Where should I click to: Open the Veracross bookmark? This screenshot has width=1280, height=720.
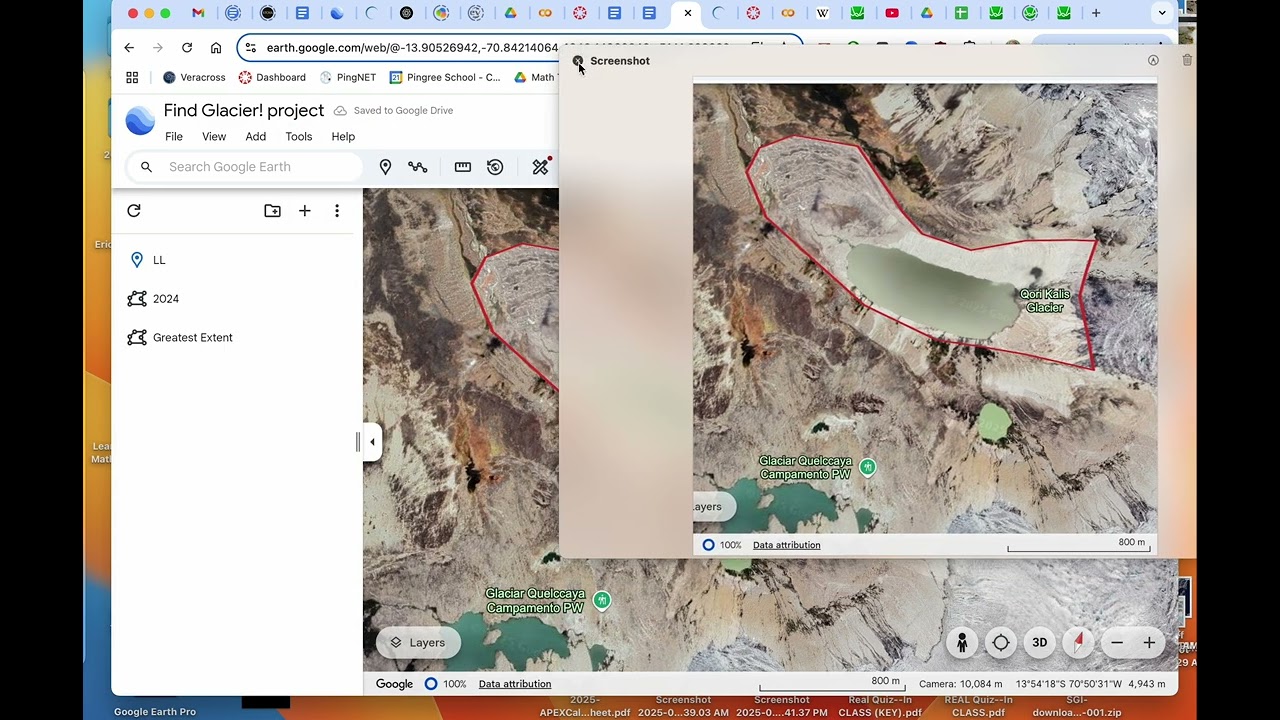[x=194, y=77]
